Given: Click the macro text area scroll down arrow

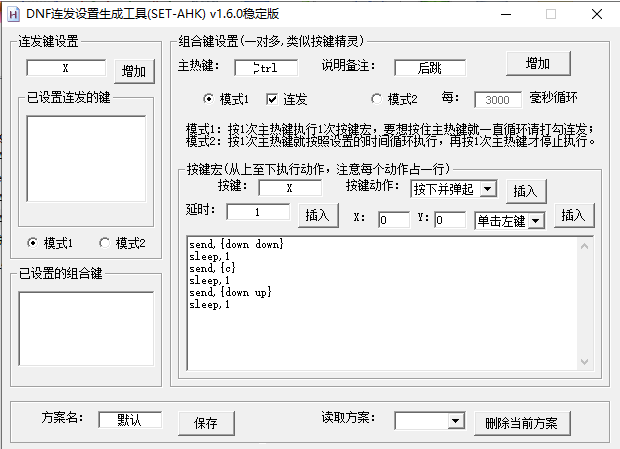Looking at the screenshot, I should pyautogui.click(x=585, y=362).
